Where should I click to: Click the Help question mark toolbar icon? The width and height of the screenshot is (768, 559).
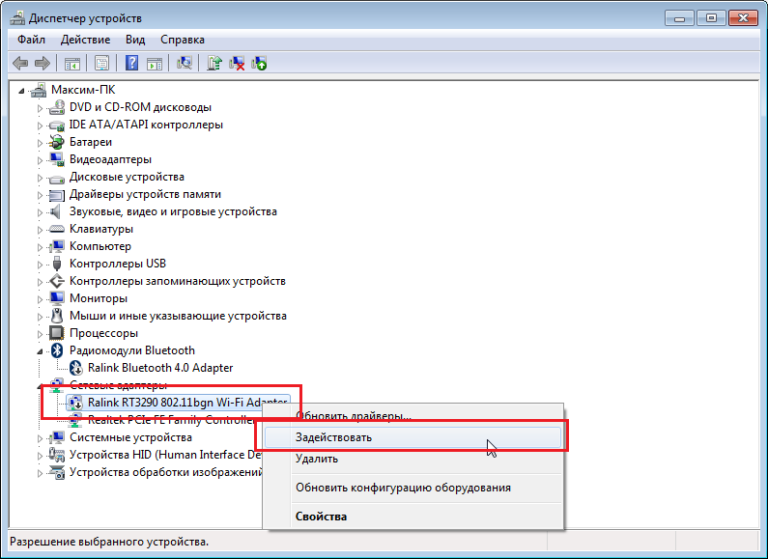(131, 63)
